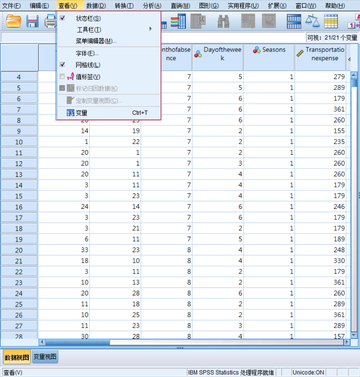Click the top-left corner cell of the grid
The height and width of the screenshot is (377, 360).
[19, 57]
